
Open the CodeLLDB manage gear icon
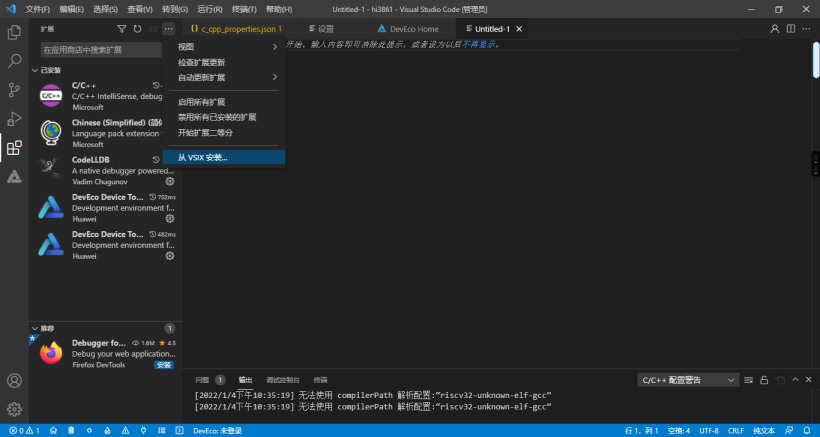170,181
